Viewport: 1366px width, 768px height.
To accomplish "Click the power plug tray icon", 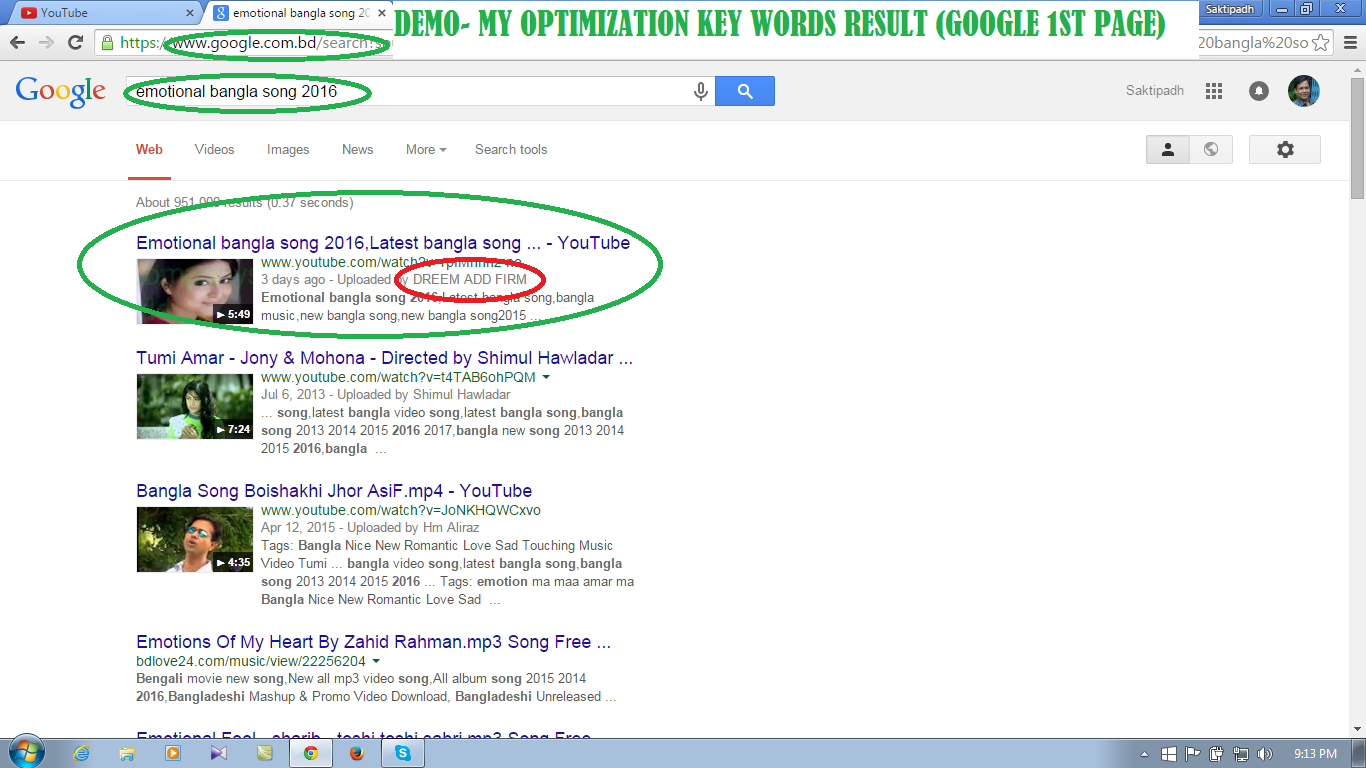I will [1217, 754].
